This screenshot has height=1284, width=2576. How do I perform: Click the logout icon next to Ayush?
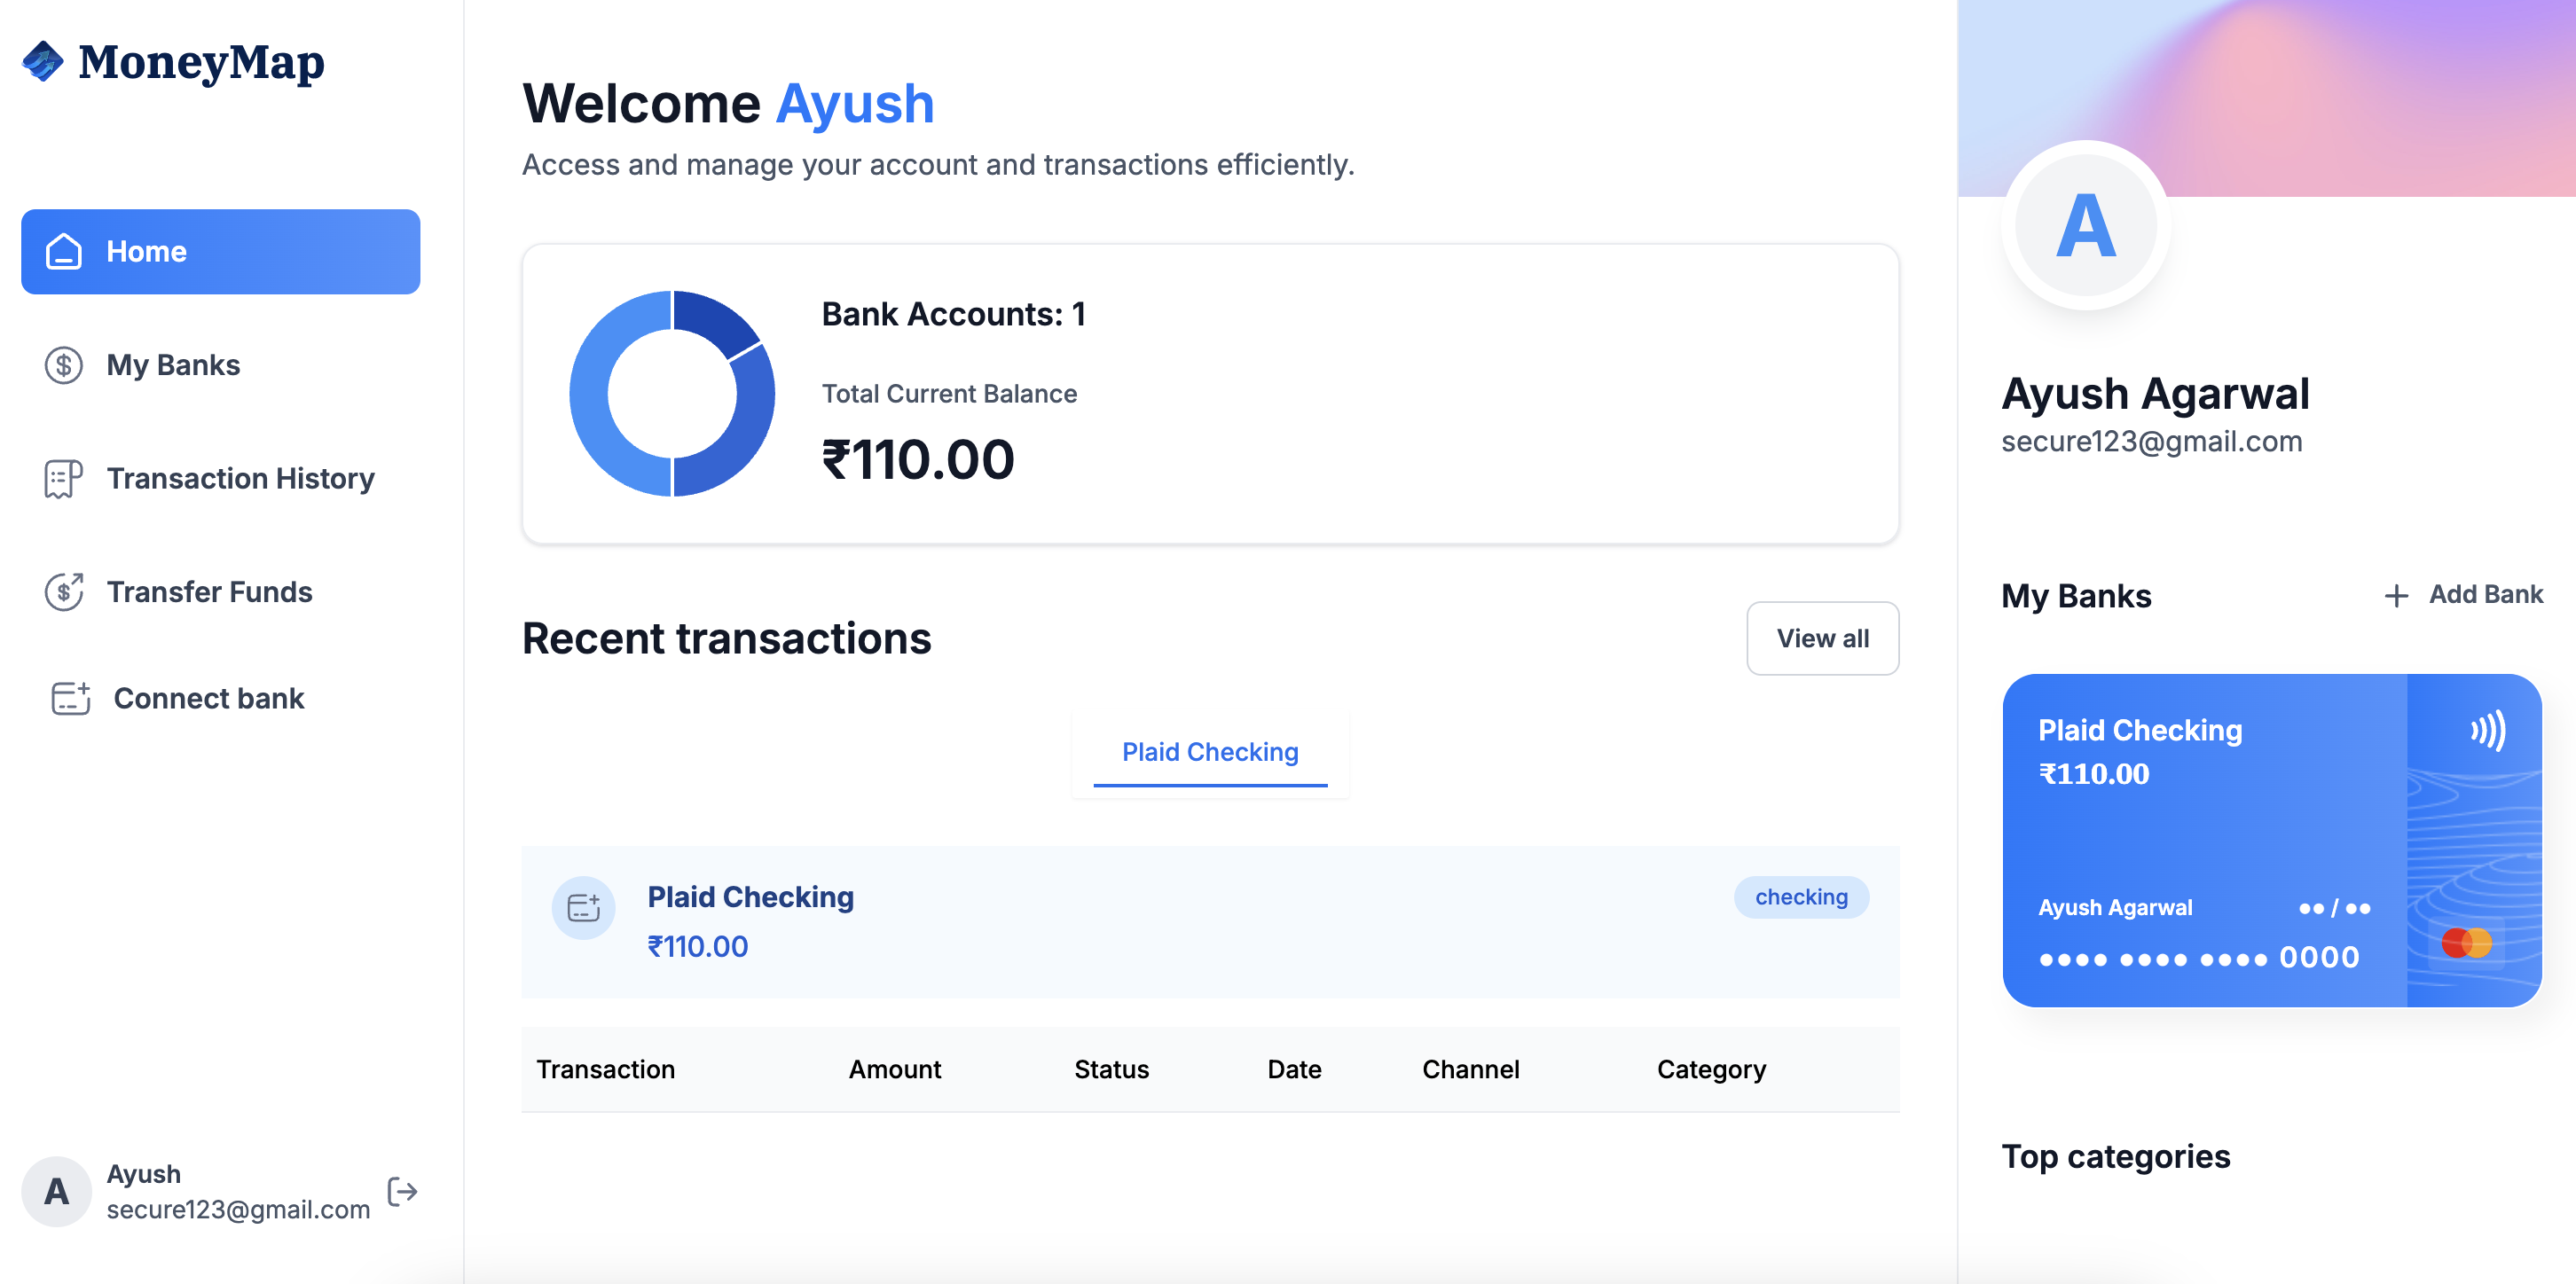coord(403,1191)
